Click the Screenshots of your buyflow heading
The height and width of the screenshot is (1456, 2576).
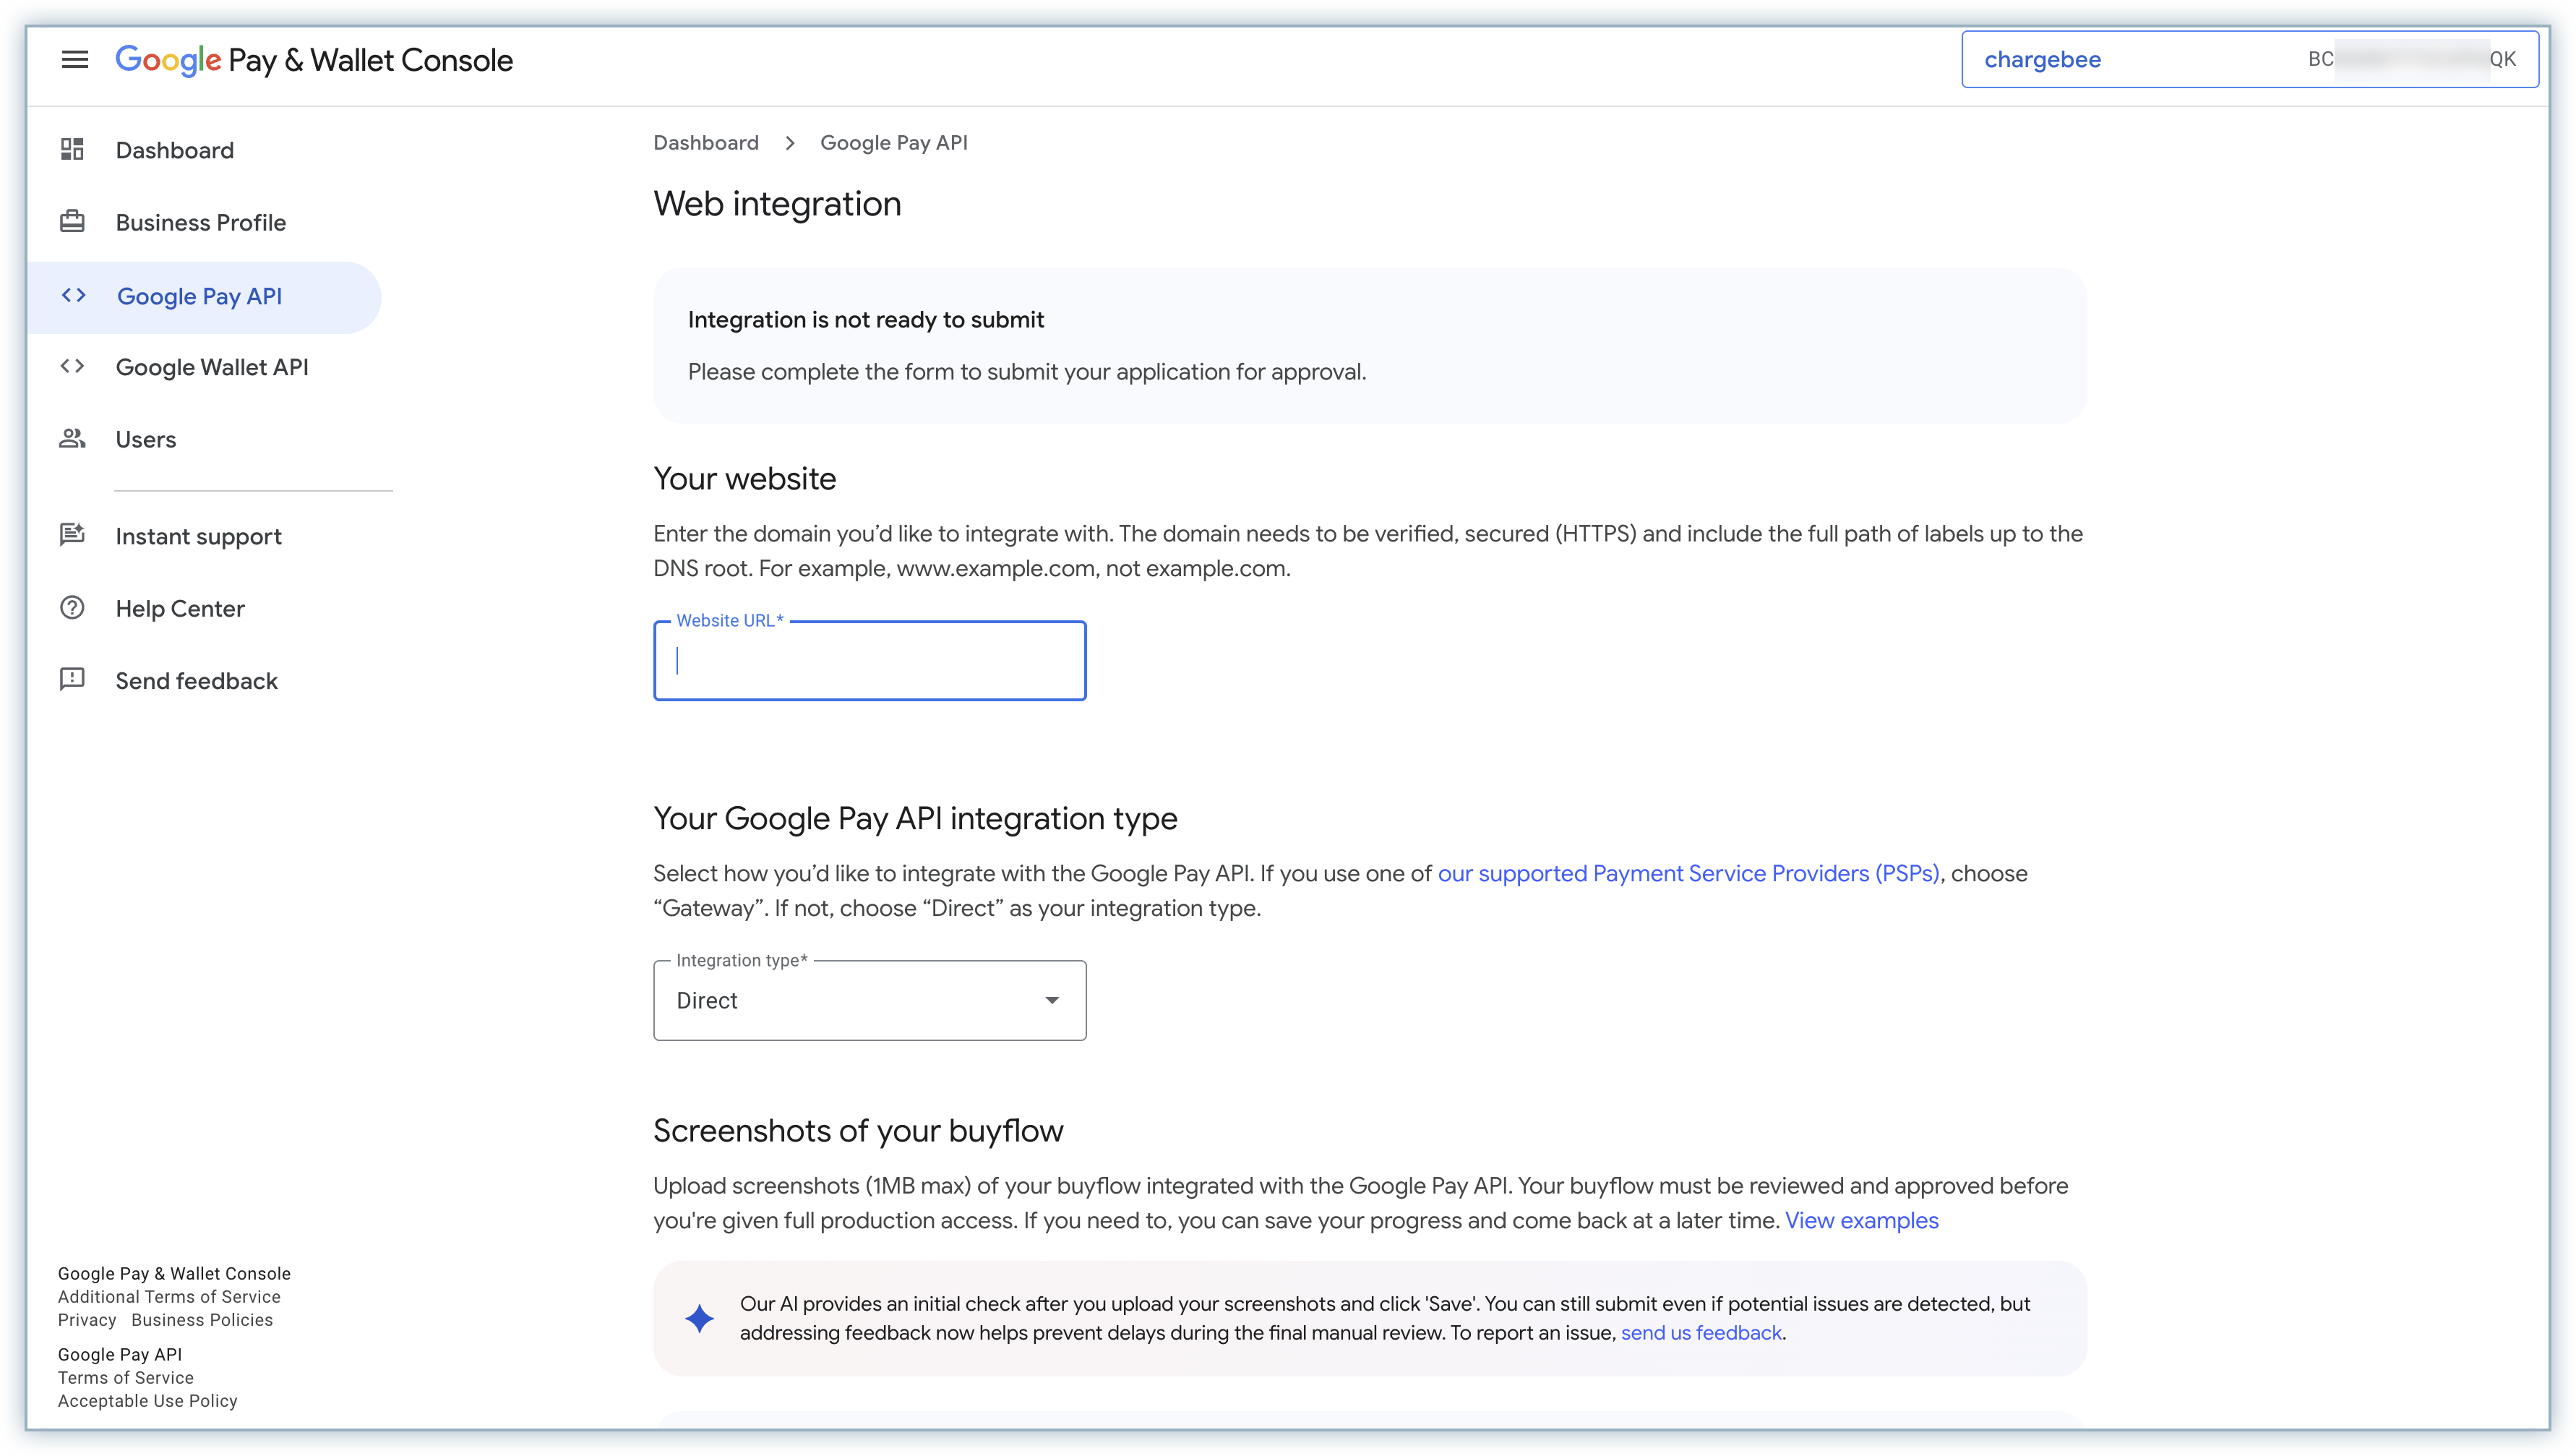(x=858, y=1131)
